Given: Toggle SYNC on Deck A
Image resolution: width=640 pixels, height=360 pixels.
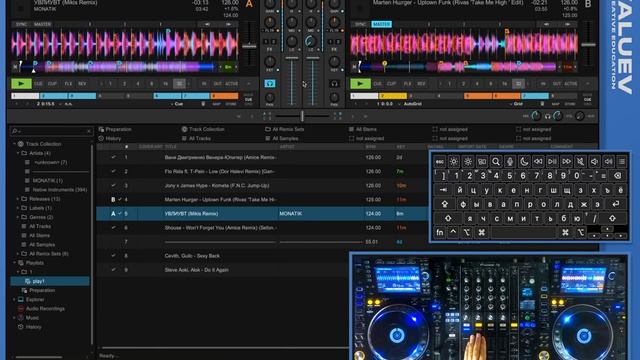Looking at the screenshot, I should pos(21,24).
